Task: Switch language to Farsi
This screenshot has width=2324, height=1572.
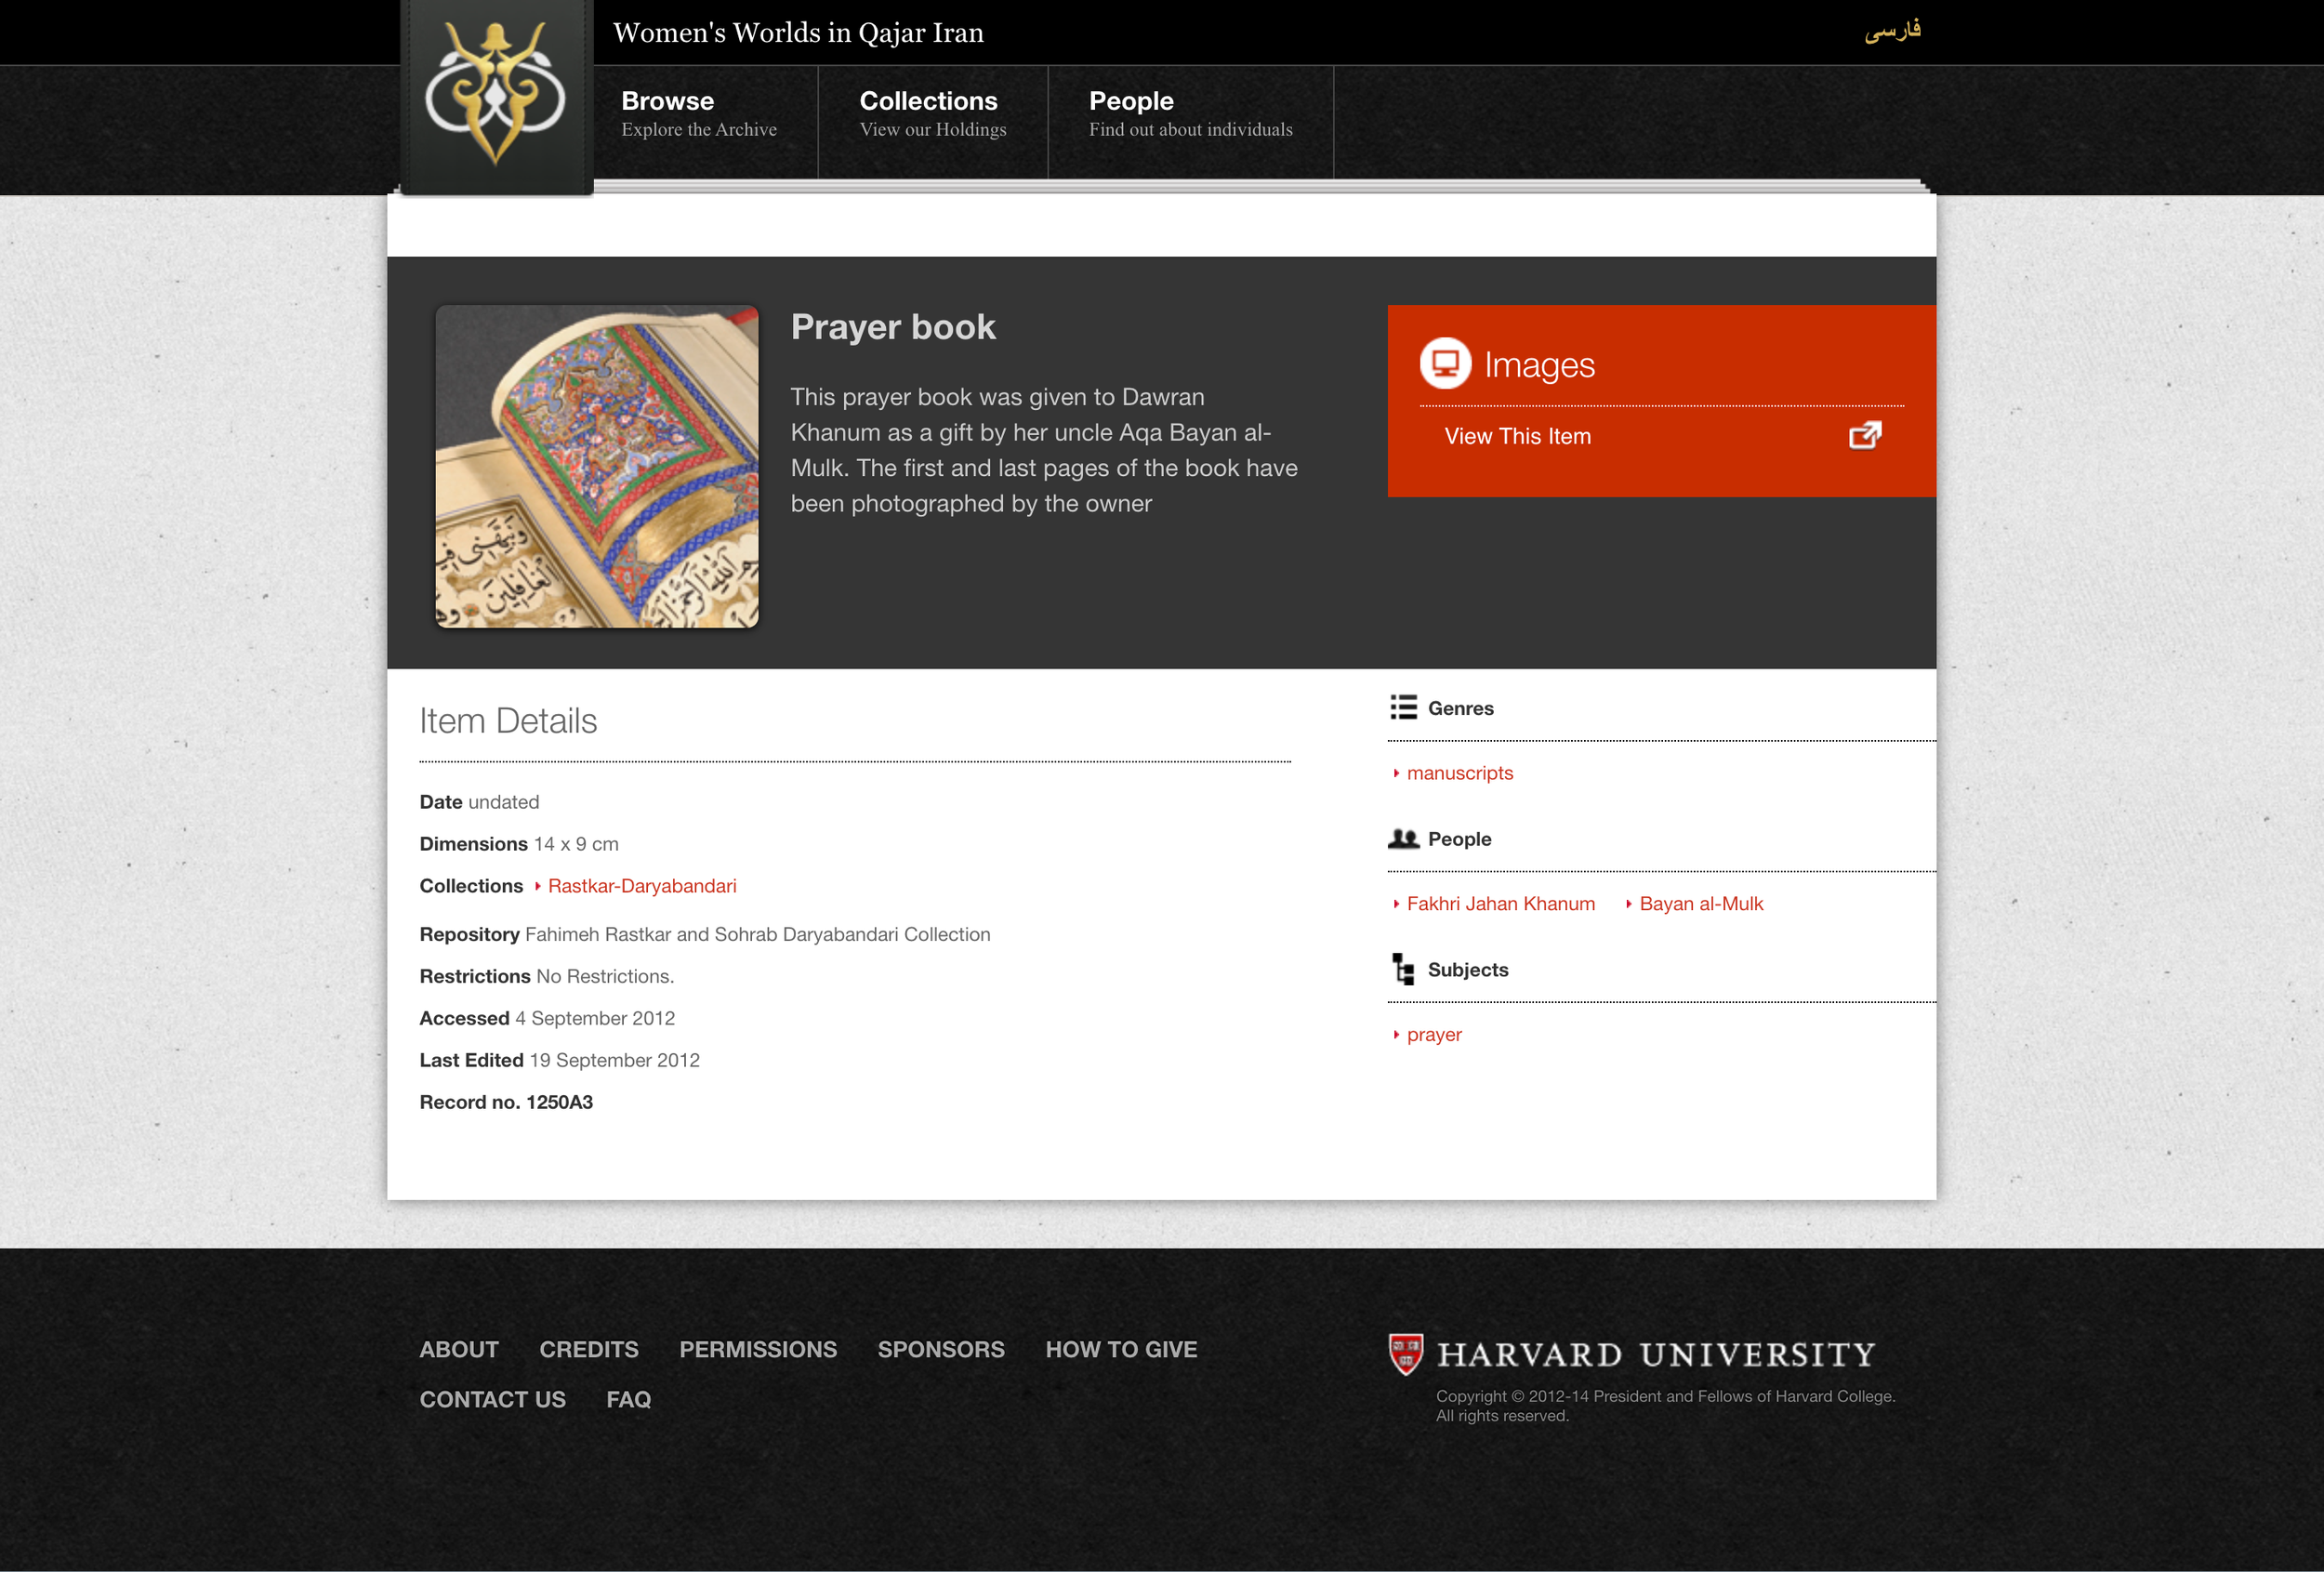Action: pos(1892,31)
